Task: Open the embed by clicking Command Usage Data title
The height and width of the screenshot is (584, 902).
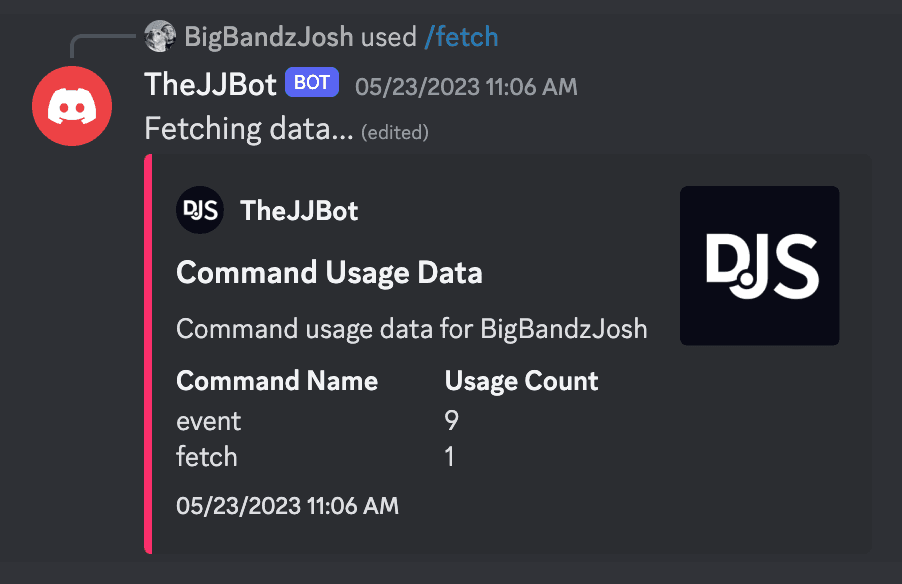Action: pyautogui.click(x=329, y=272)
